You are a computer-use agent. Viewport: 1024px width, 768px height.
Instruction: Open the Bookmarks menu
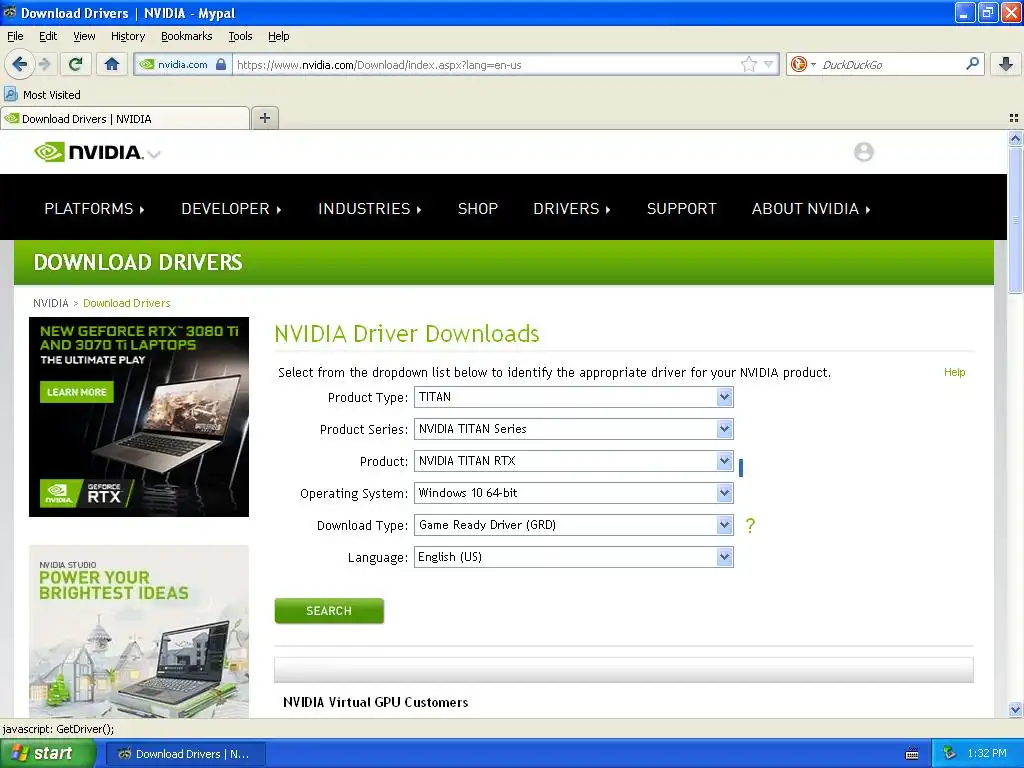(186, 36)
